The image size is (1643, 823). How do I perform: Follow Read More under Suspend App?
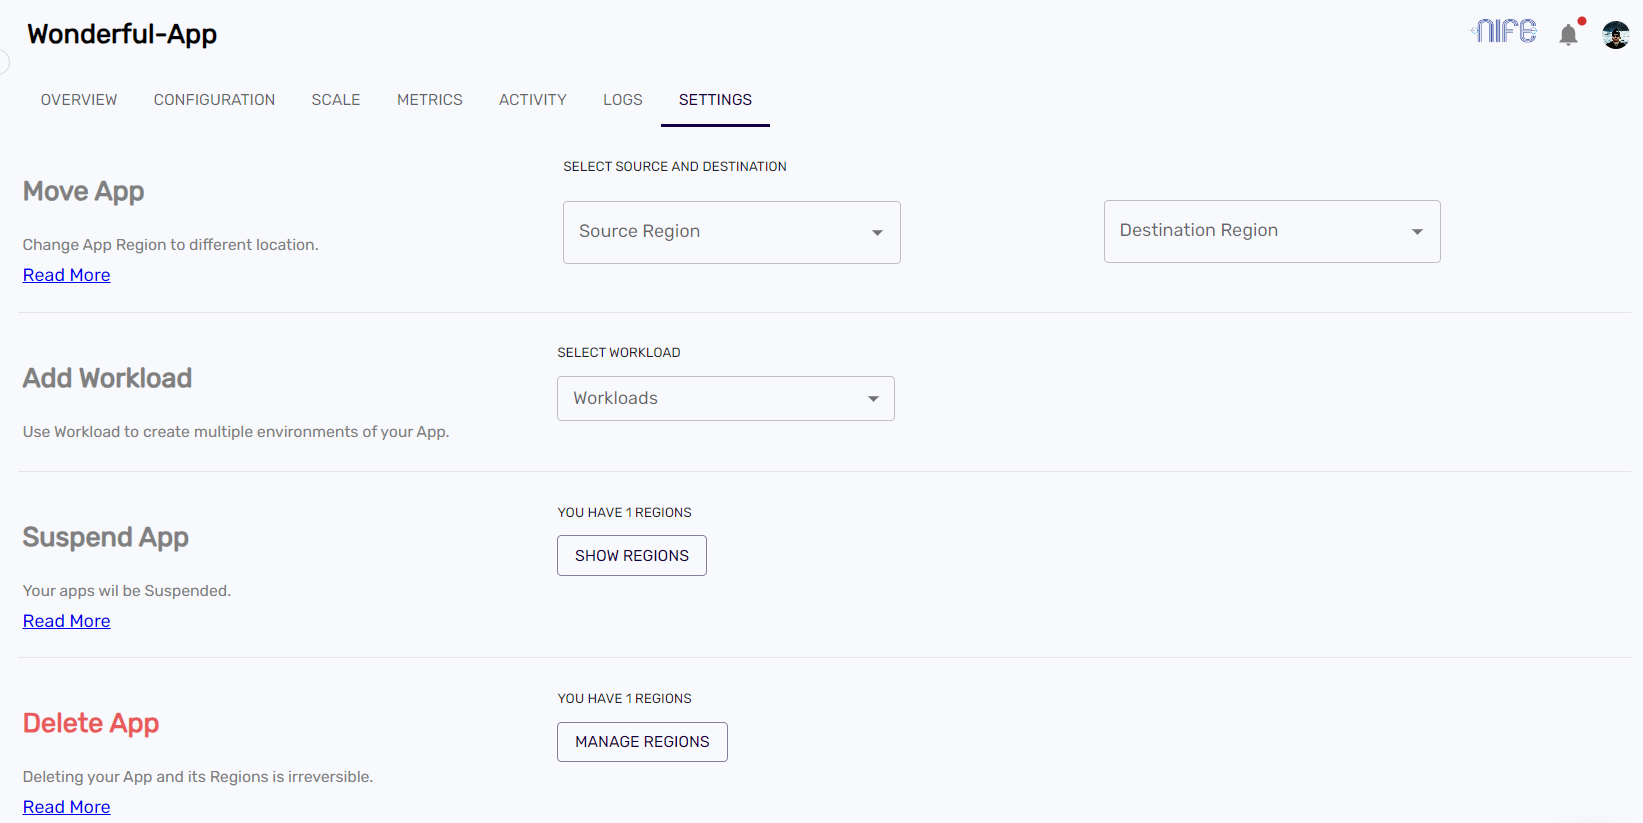coord(67,621)
